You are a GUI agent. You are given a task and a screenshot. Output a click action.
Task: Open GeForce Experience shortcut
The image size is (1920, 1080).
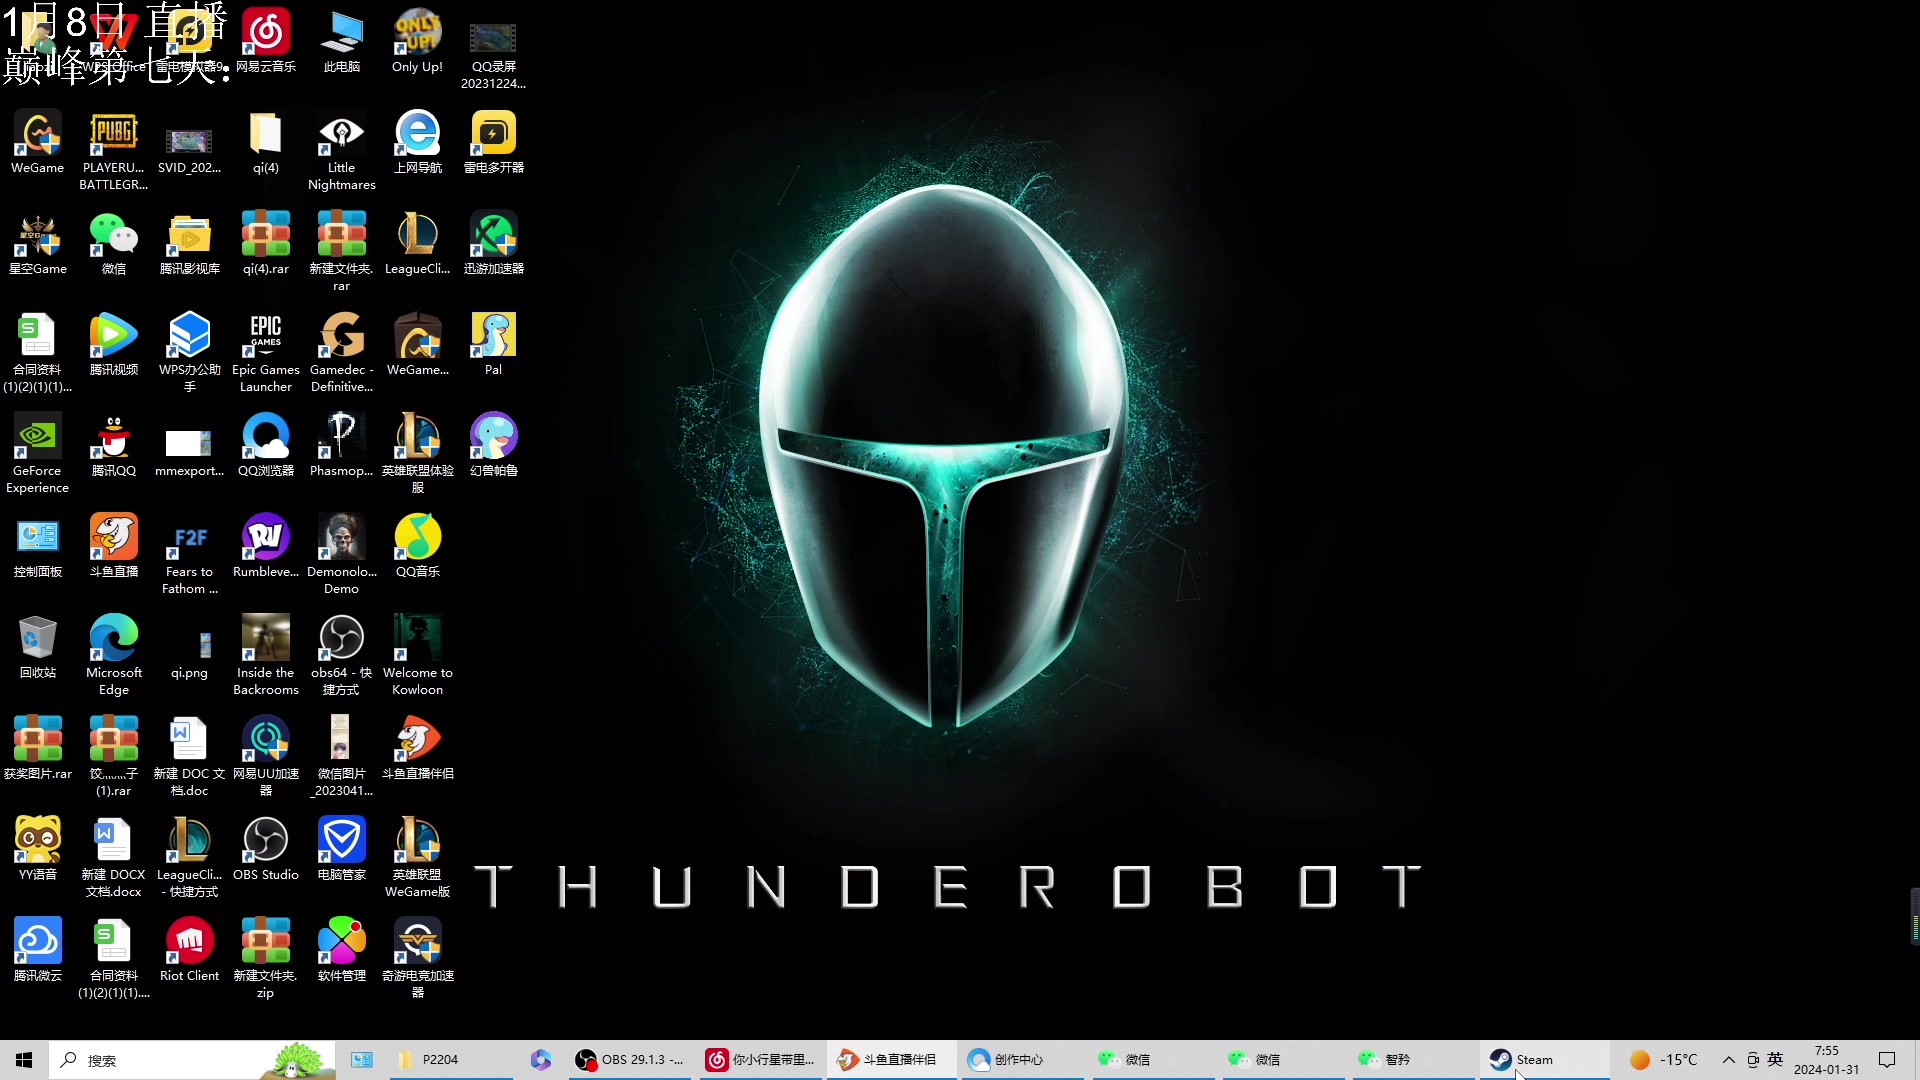click(38, 454)
